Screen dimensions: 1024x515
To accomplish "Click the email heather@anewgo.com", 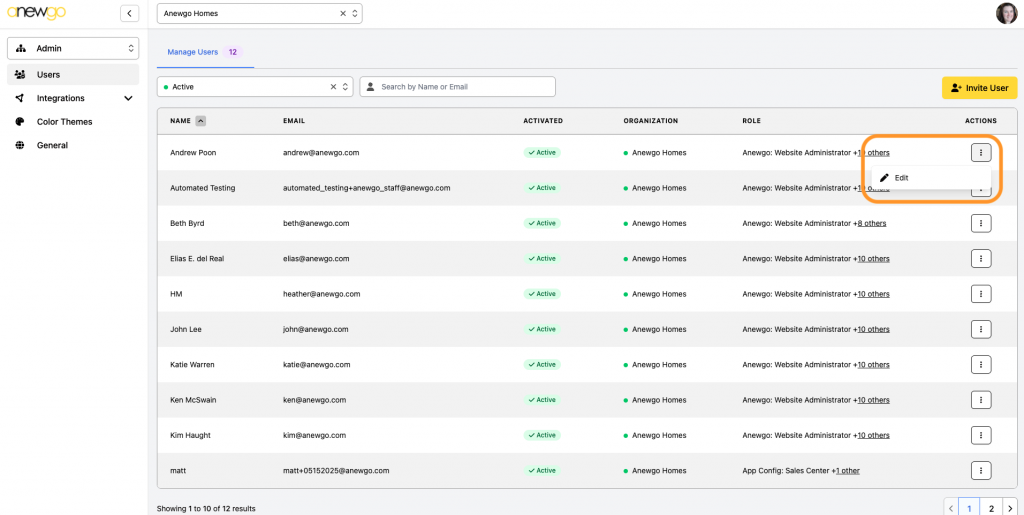I will tap(322, 294).
